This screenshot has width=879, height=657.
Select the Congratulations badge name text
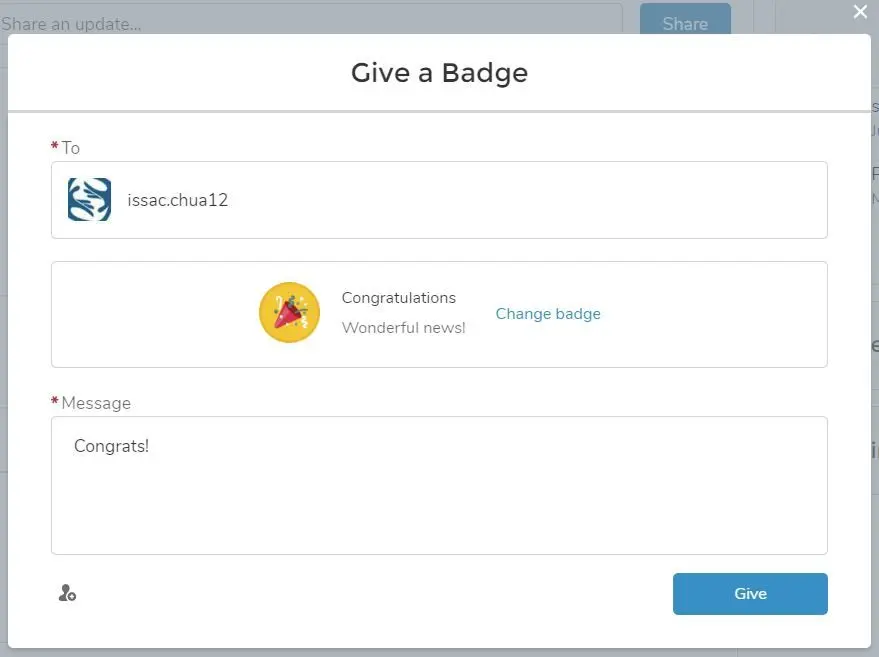click(399, 298)
